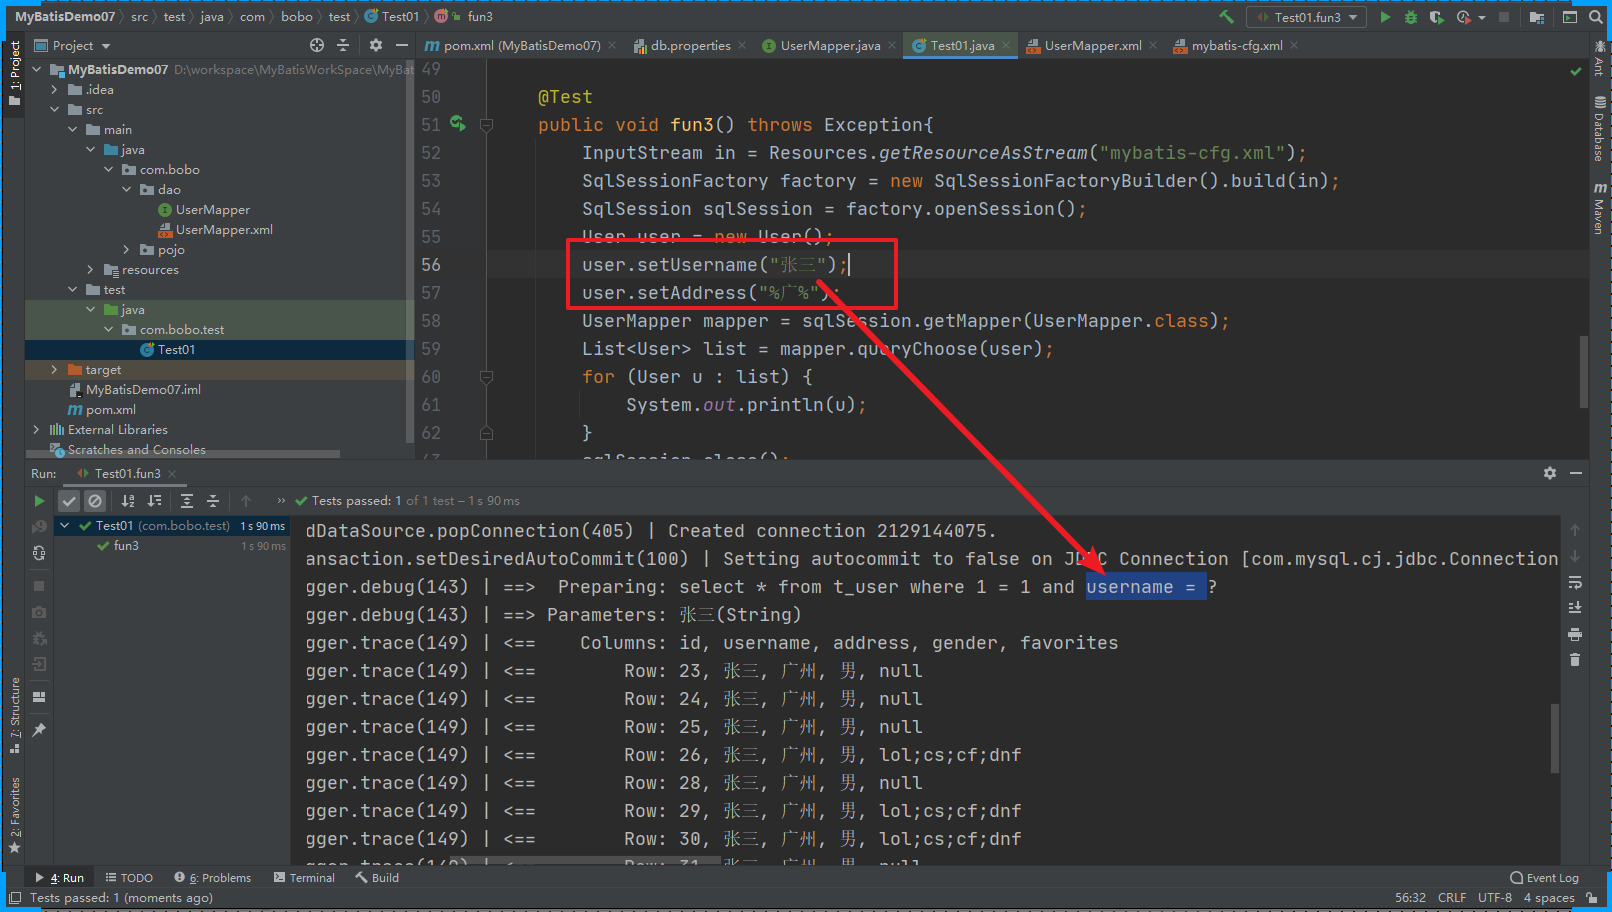Start debugging with the green bug icon

1411,17
